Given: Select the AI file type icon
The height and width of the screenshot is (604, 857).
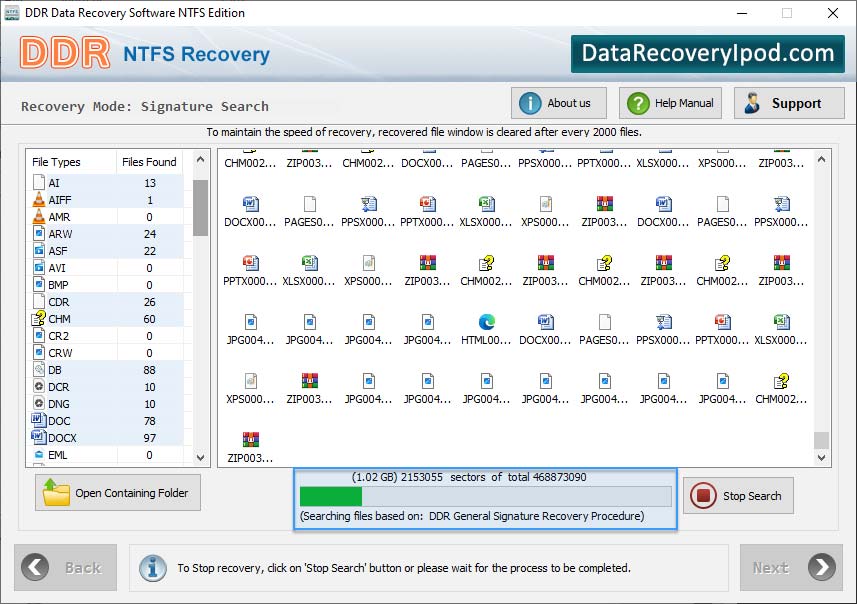Looking at the screenshot, I should point(39,183).
